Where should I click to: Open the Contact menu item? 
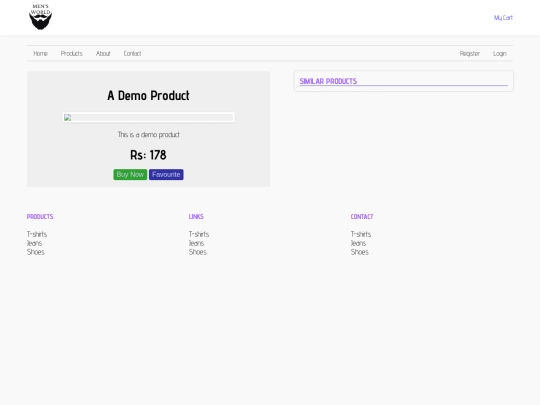point(132,53)
